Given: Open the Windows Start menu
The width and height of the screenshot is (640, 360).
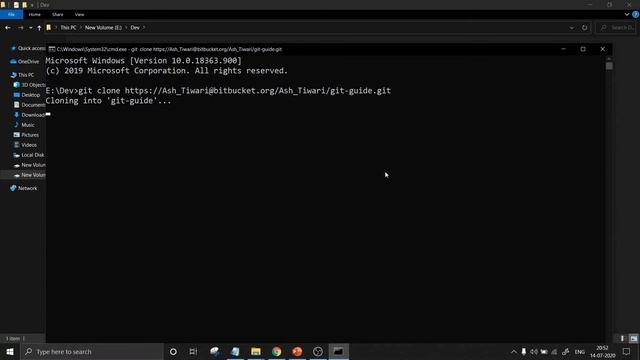Looking at the screenshot, I should click(x=10, y=351).
